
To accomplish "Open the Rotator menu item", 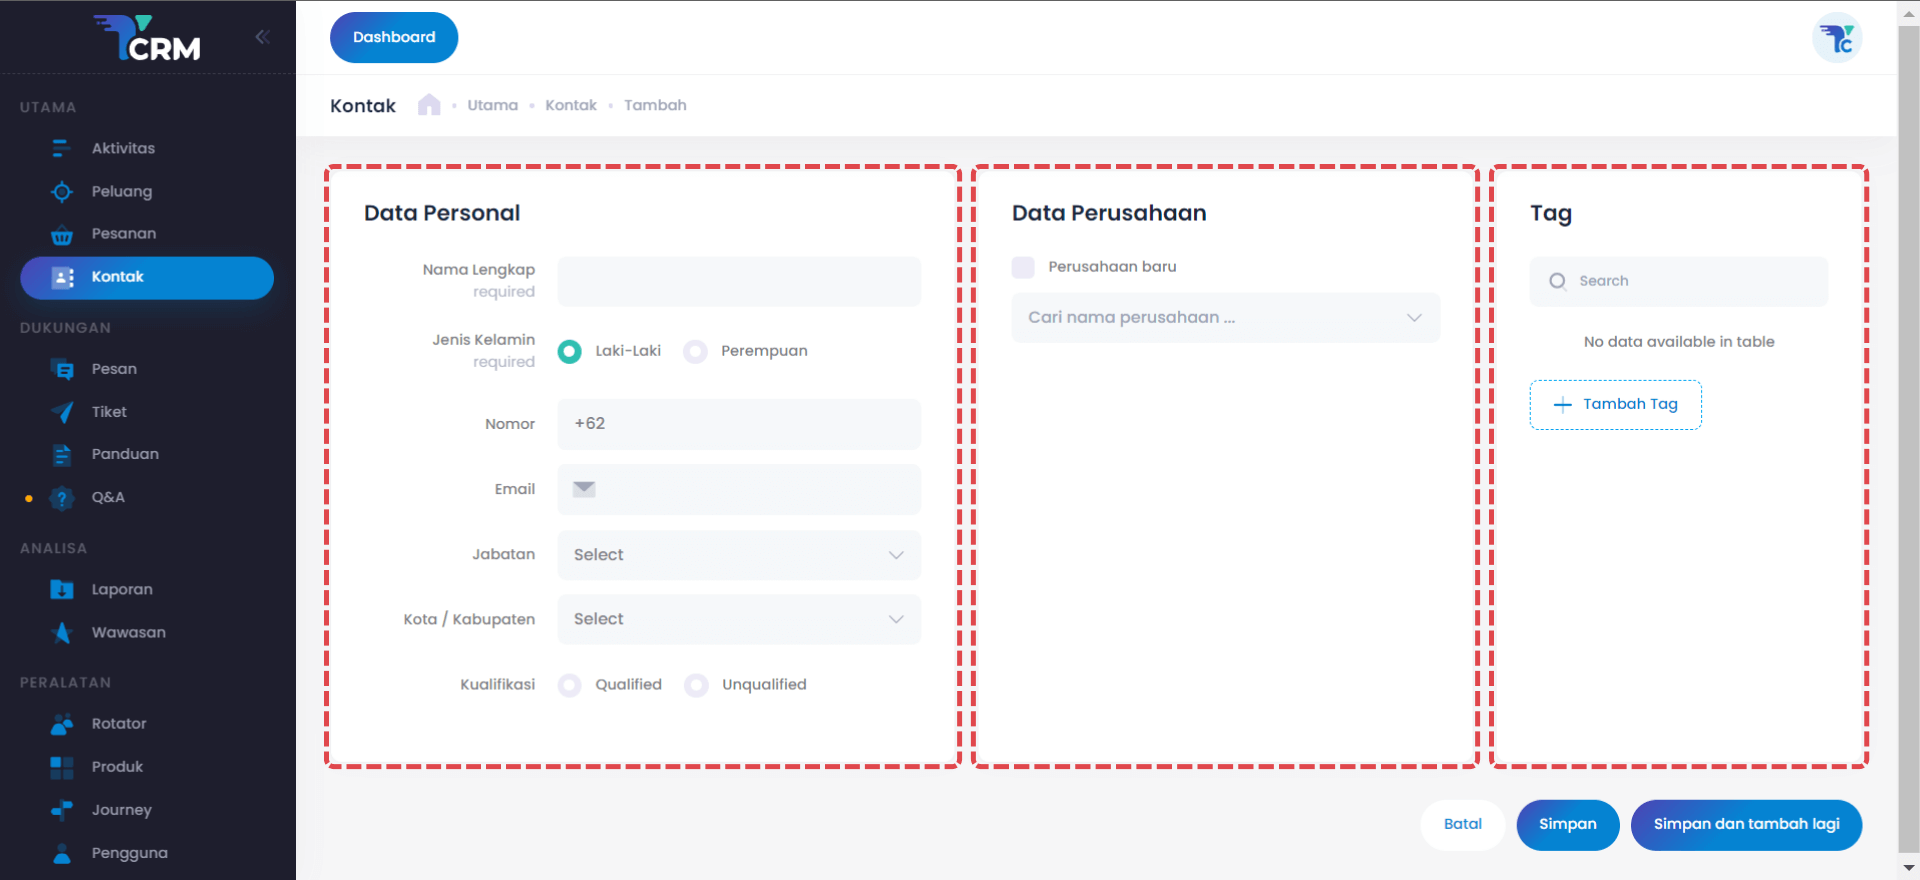I will [x=118, y=724].
